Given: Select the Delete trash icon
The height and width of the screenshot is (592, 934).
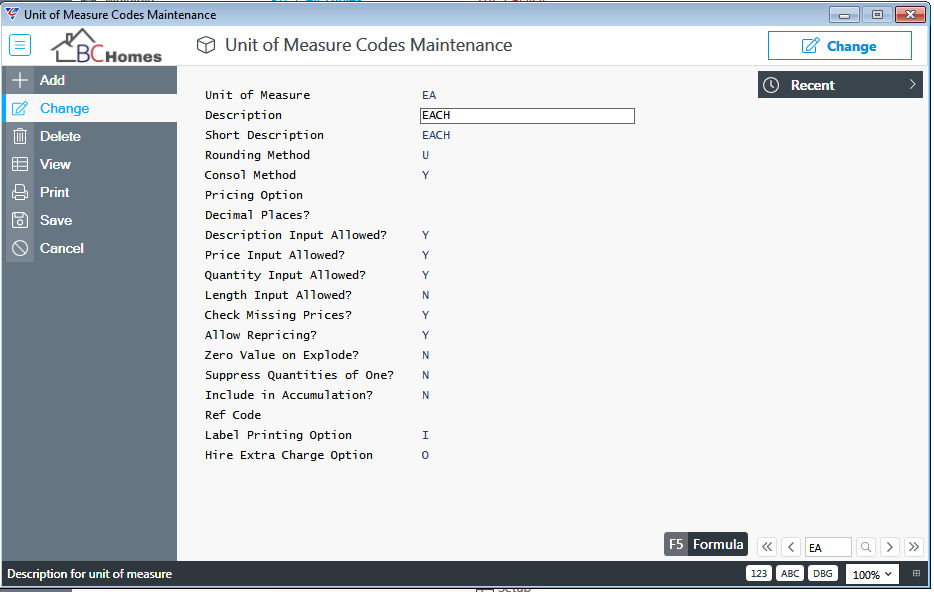Looking at the screenshot, I should (20, 136).
